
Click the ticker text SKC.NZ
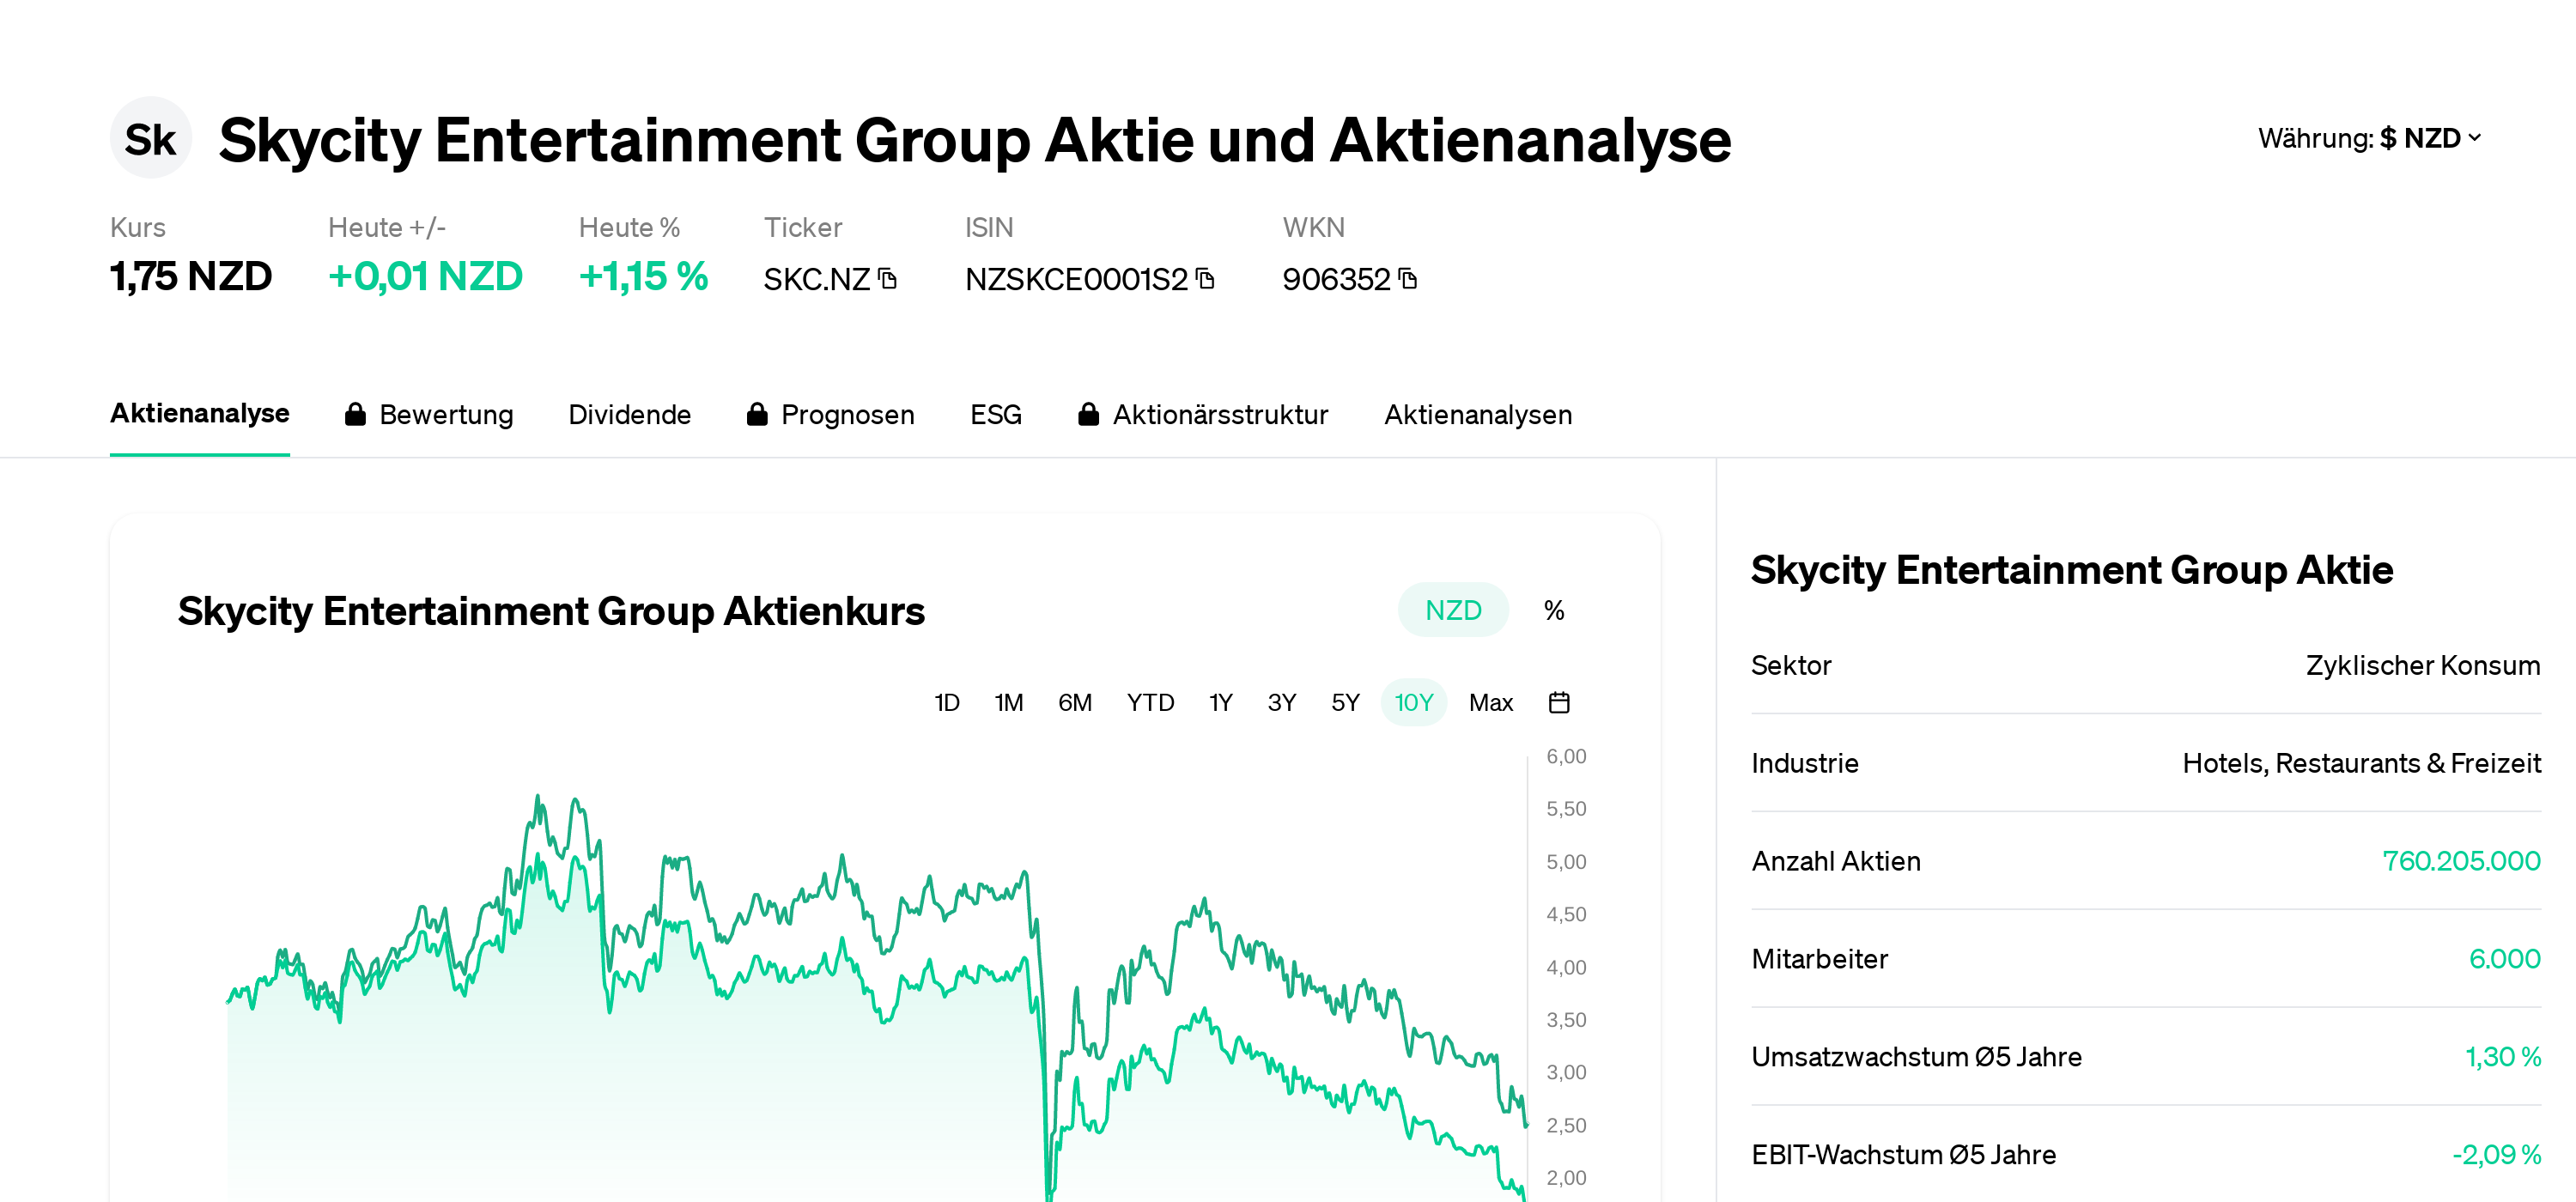(816, 279)
